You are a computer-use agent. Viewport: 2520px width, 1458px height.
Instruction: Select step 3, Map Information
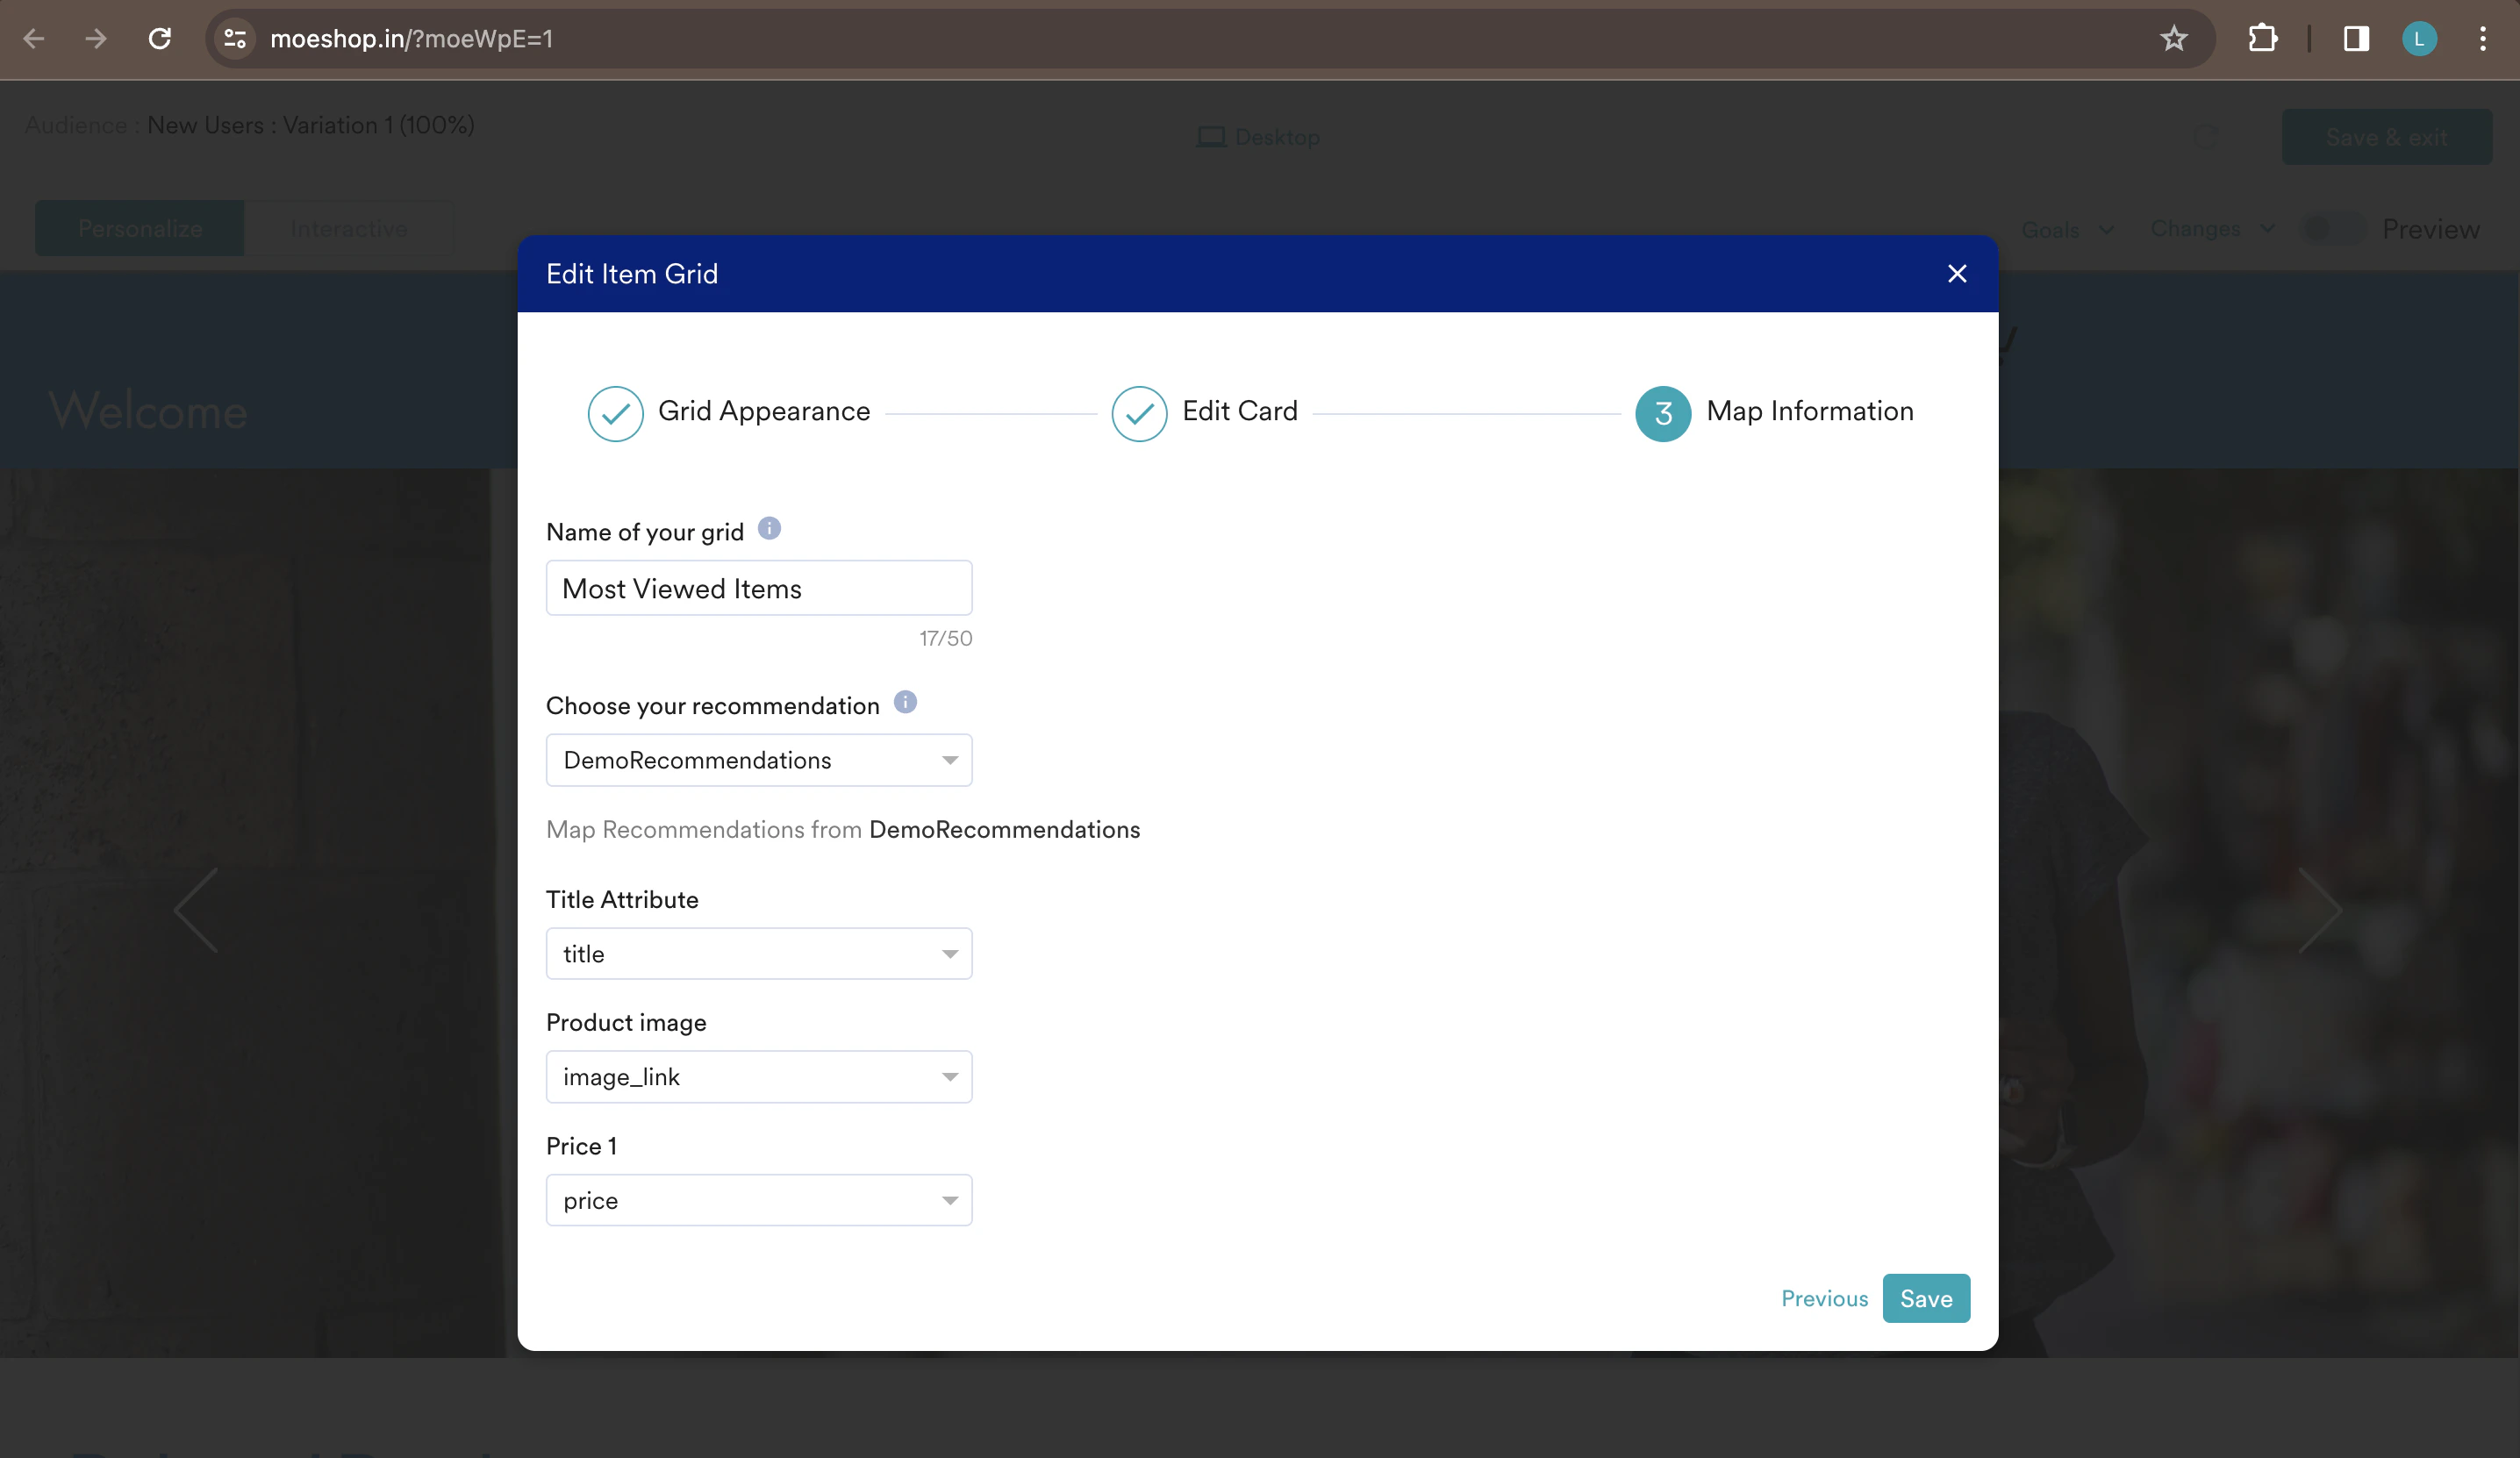point(1663,413)
